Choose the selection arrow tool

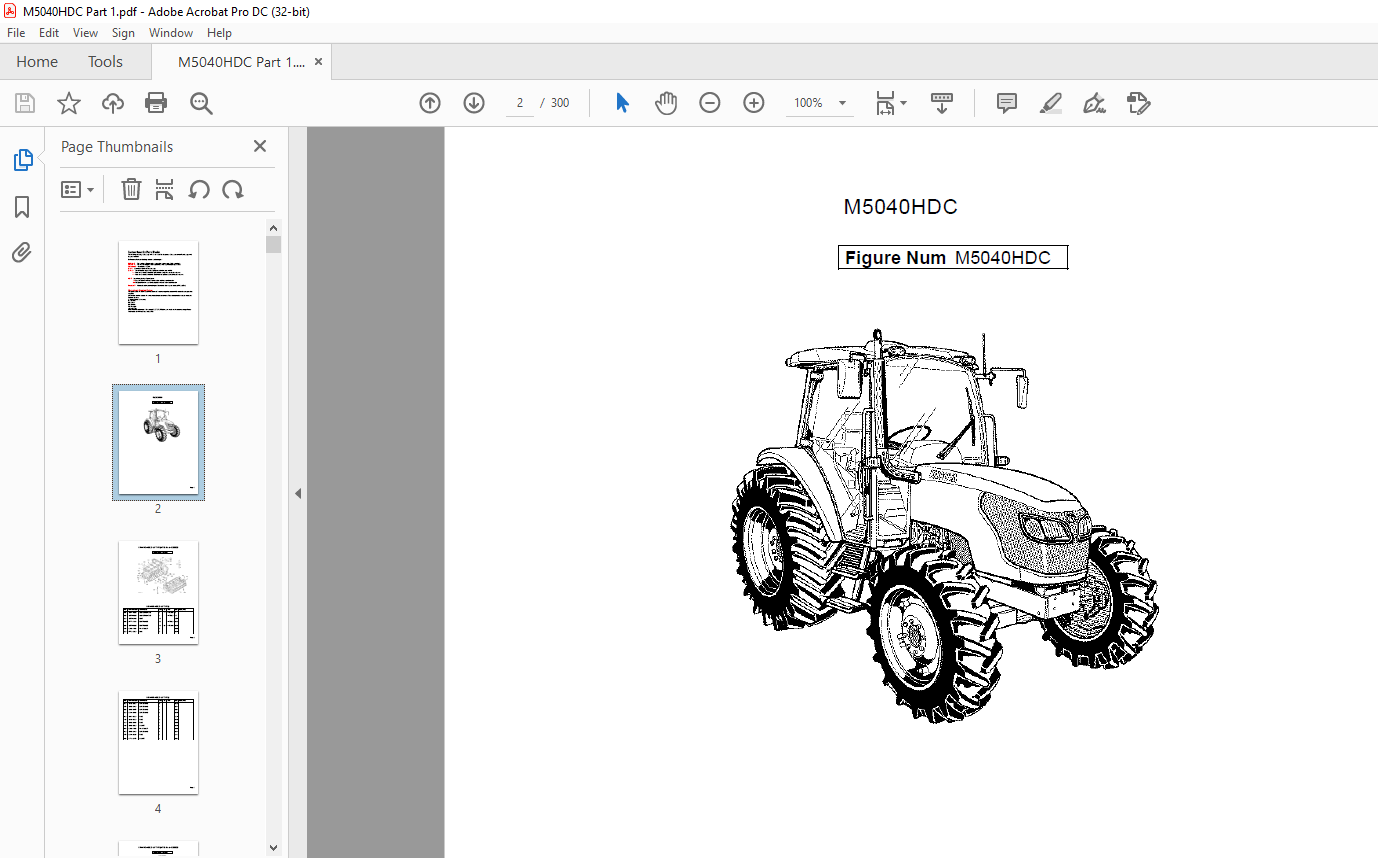pos(622,103)
